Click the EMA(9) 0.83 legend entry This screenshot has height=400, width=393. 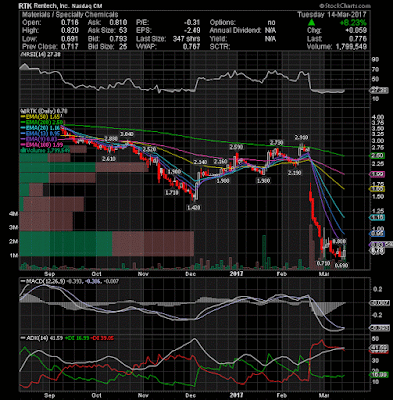tap(40, 139)
